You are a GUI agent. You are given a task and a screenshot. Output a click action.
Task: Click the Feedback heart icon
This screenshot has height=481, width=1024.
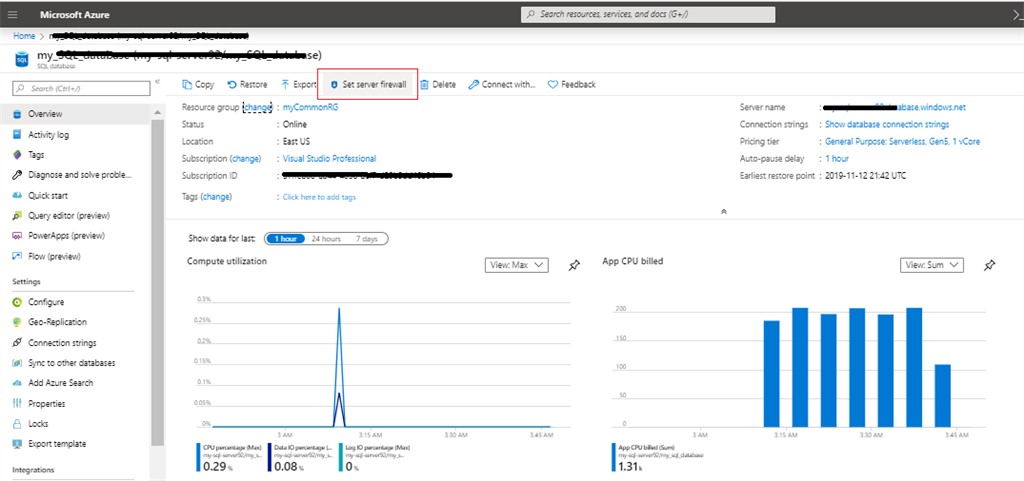coord(552,84)
